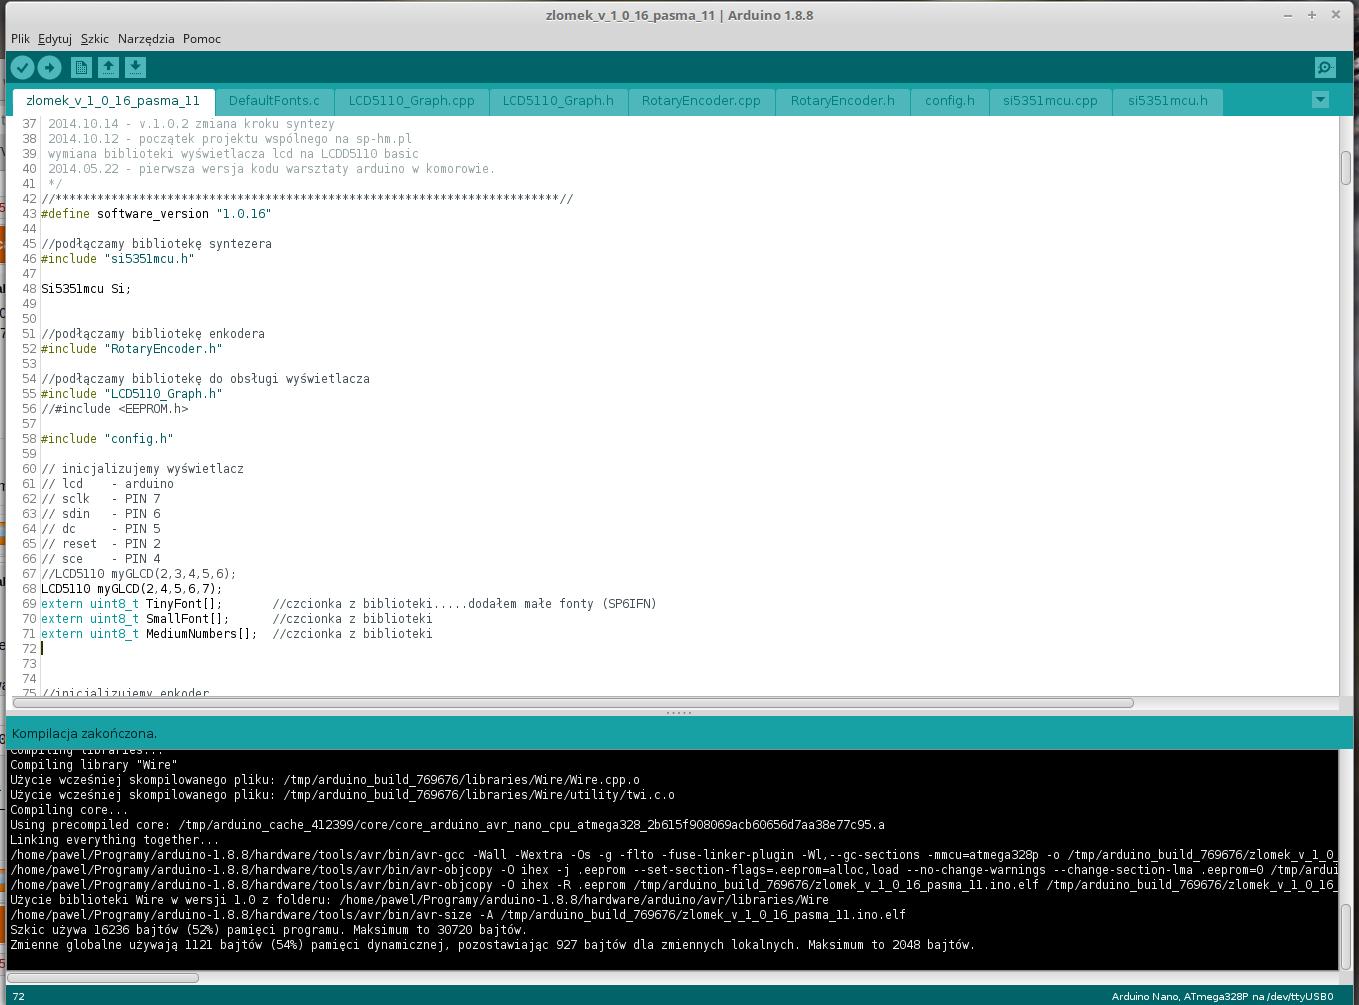1359x1005 pixels.
Task: Open the Serial Monitor magnifier icon
Action: pos(1325,68)
